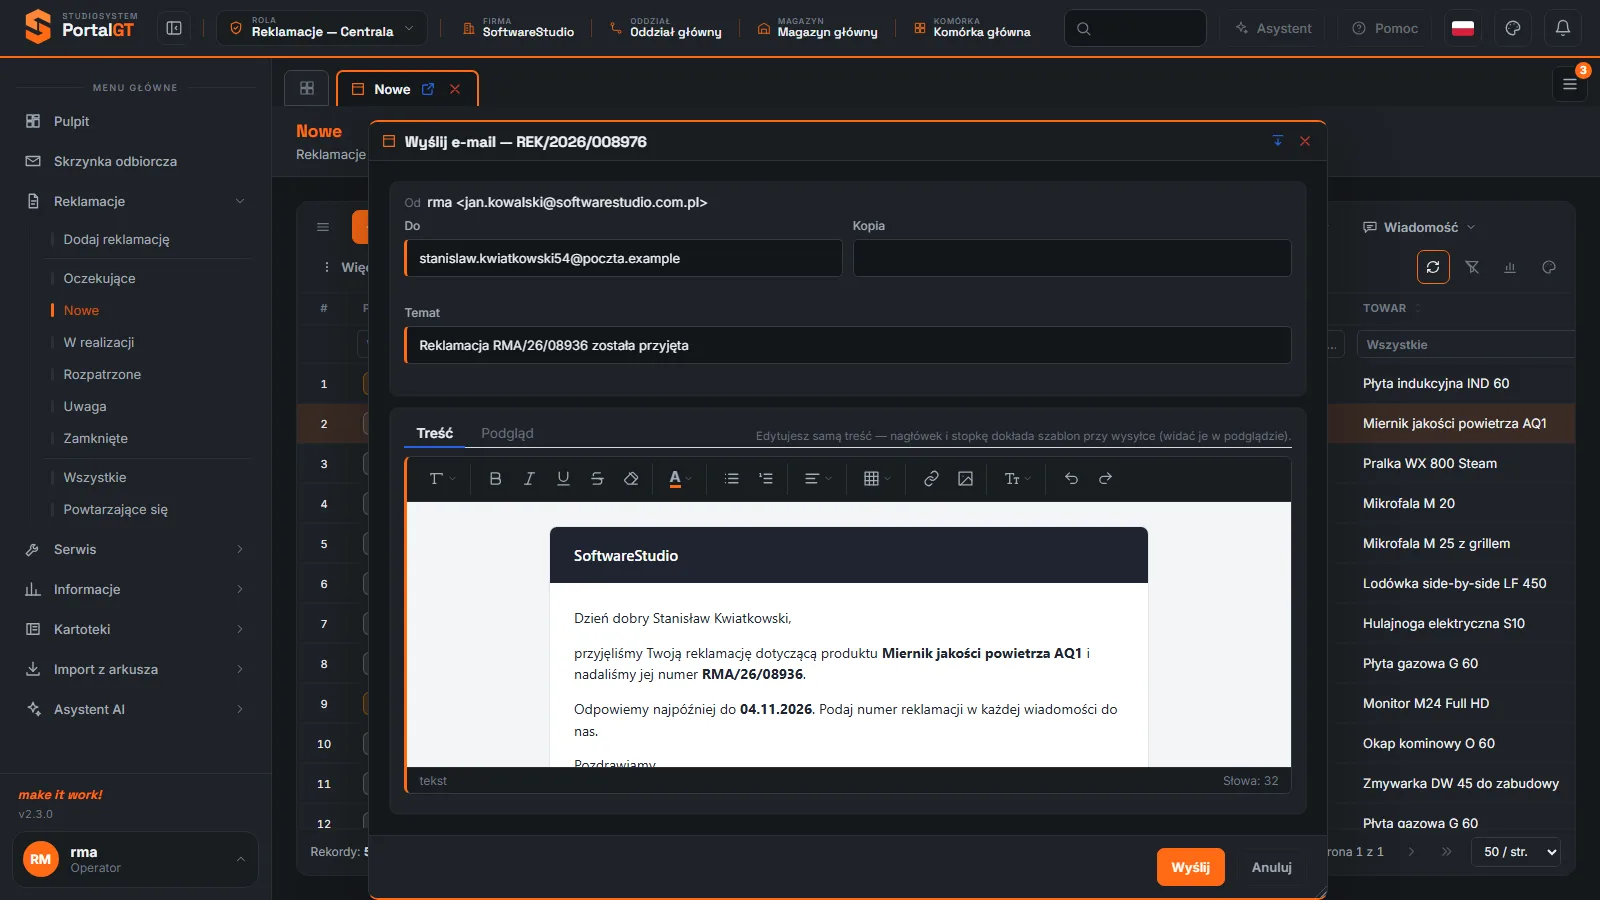Open the Asystent button in top bar

pos(1272,28)
